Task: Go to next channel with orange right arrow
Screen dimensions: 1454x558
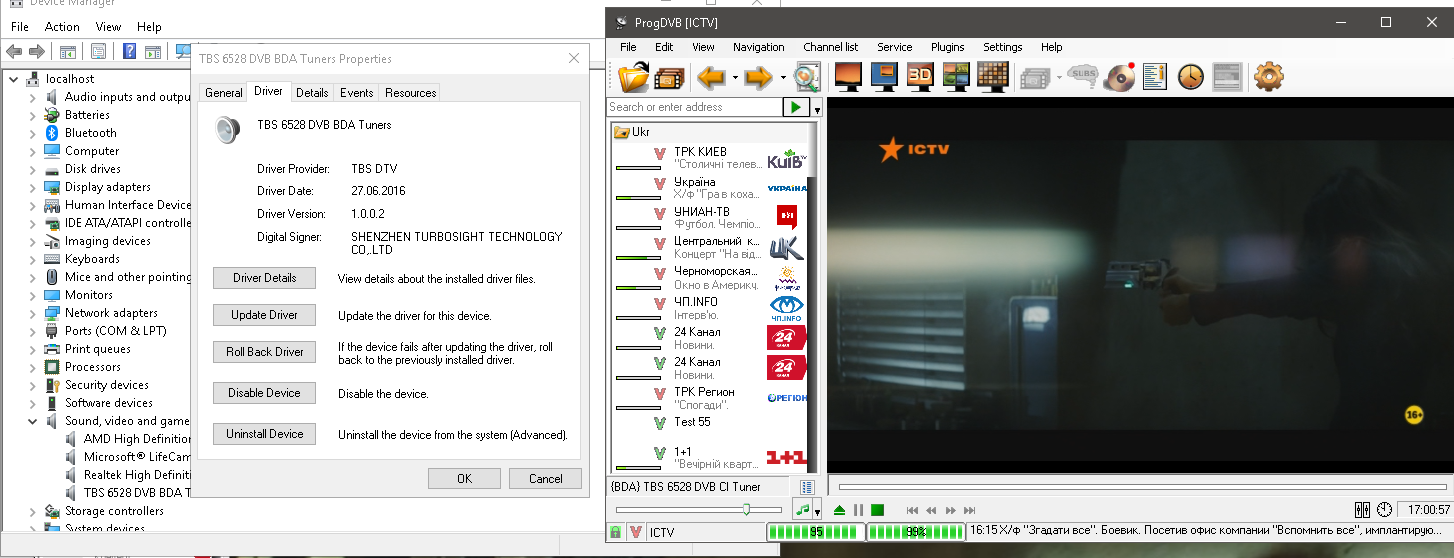Action: pos(758,77)
